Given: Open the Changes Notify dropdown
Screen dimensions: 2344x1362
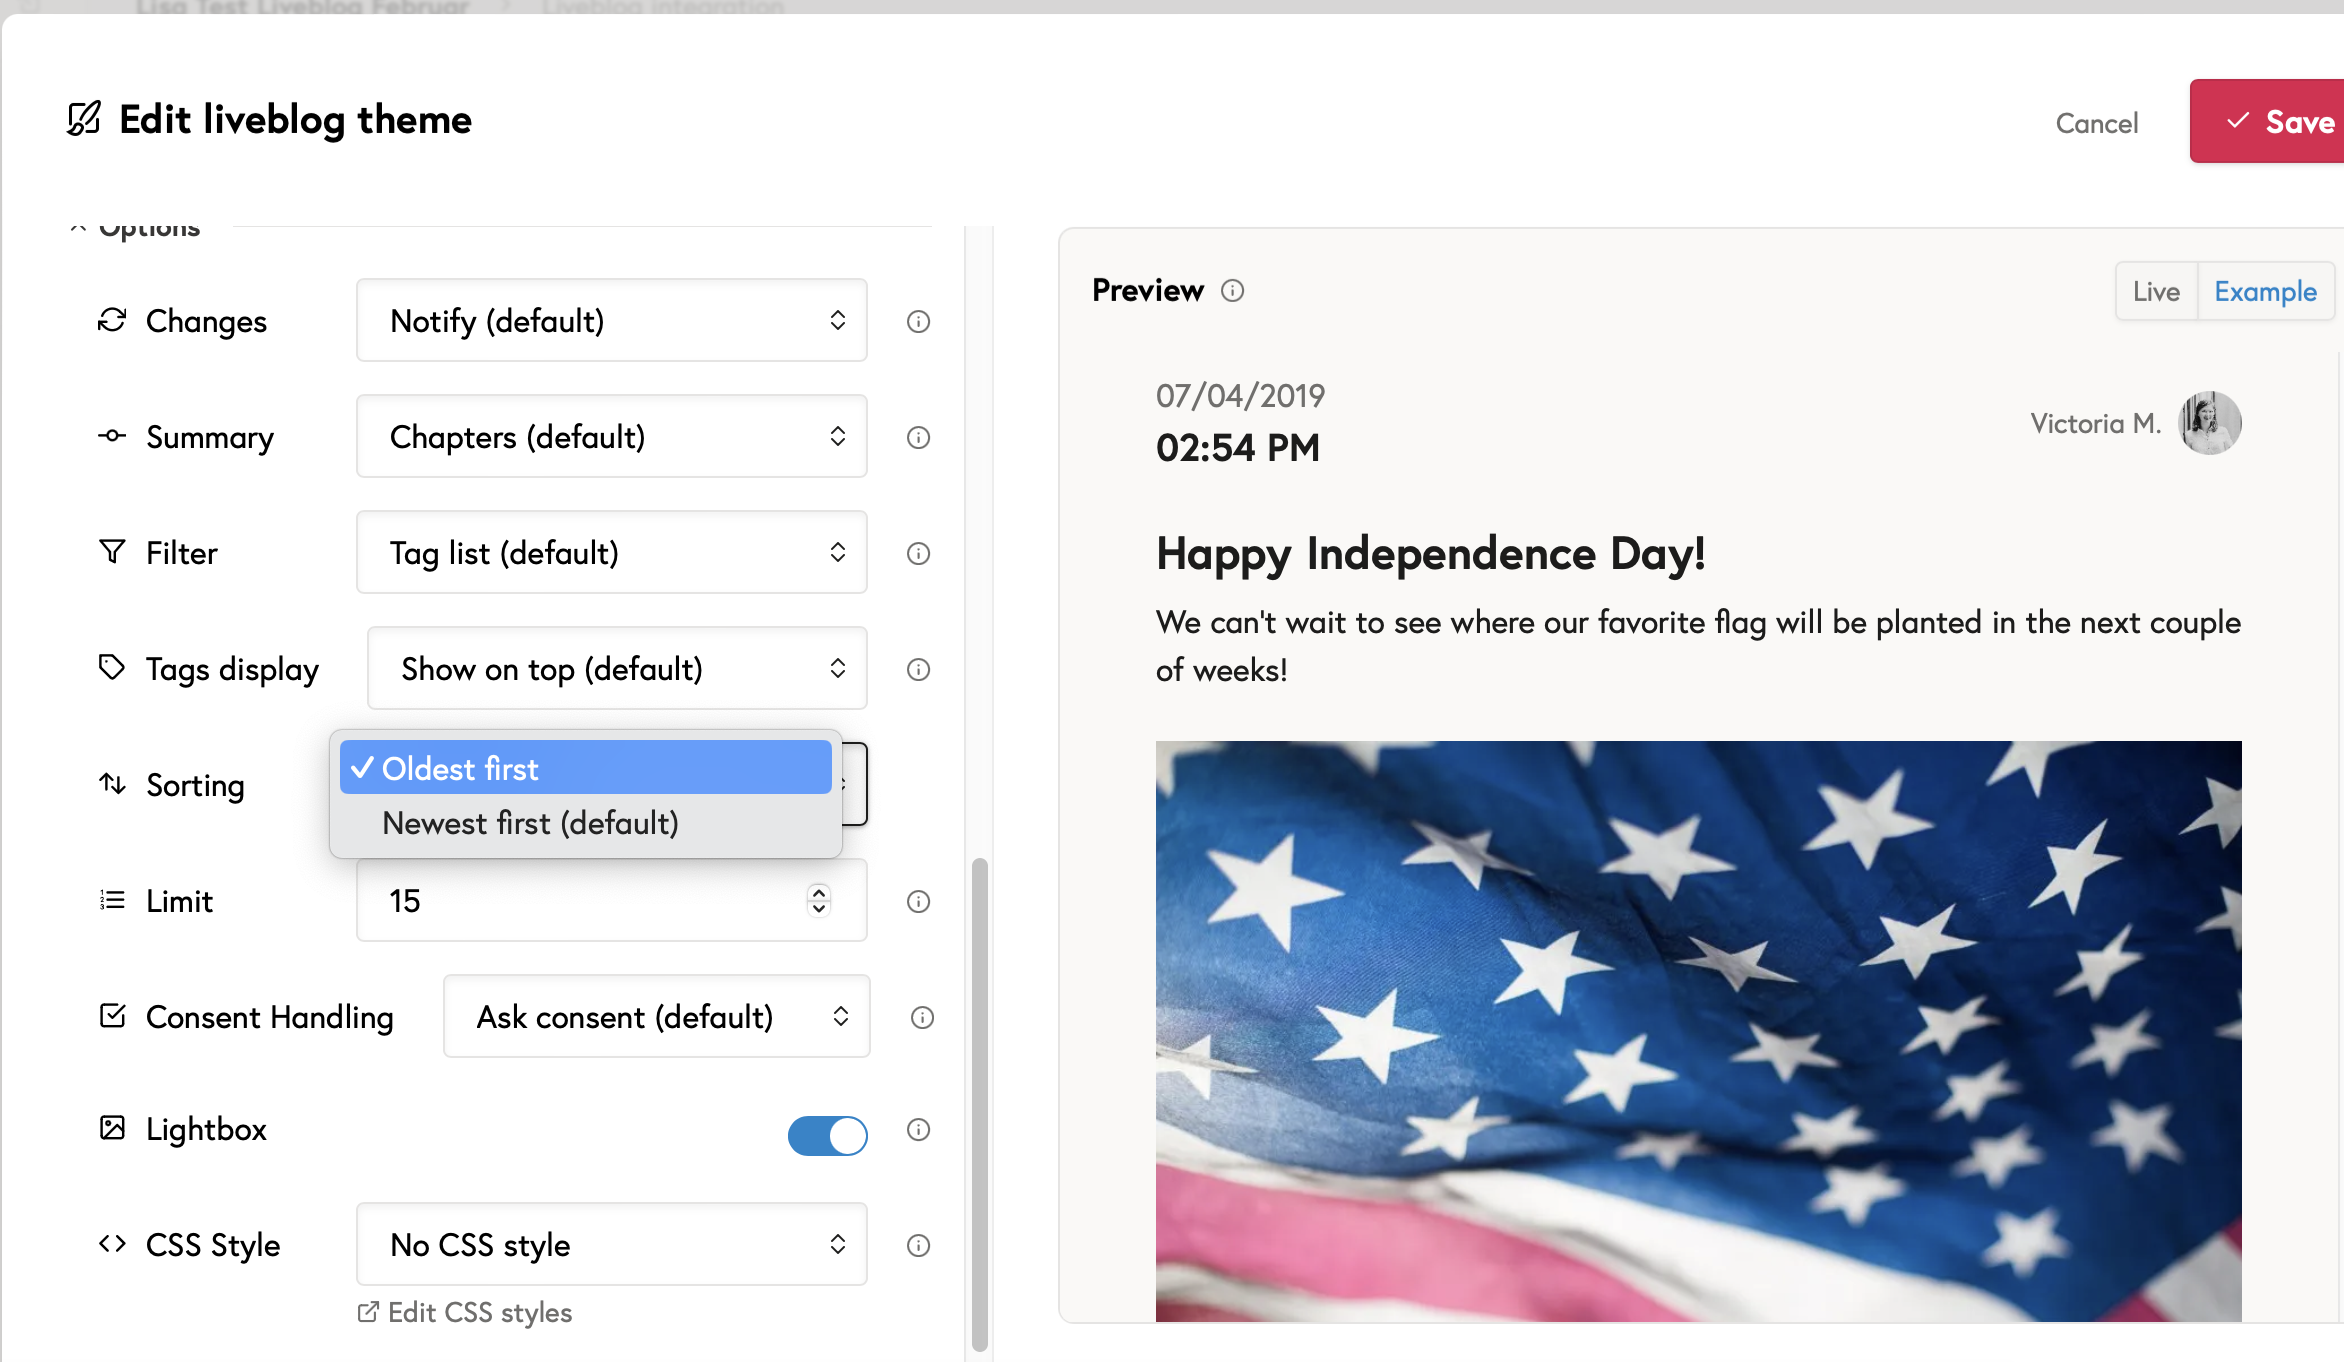Looking at the screenshot, I should [611, 321].
